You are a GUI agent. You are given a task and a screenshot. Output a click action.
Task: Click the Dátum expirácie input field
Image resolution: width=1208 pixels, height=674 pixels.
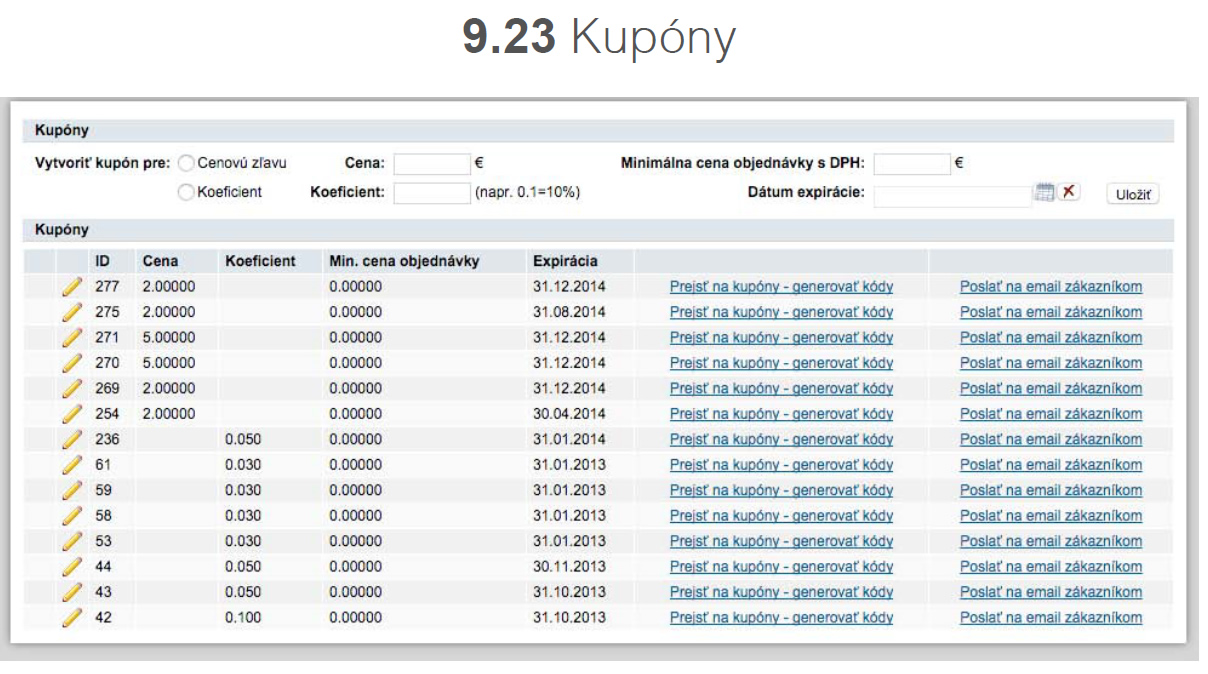click(x=951, y=194)
